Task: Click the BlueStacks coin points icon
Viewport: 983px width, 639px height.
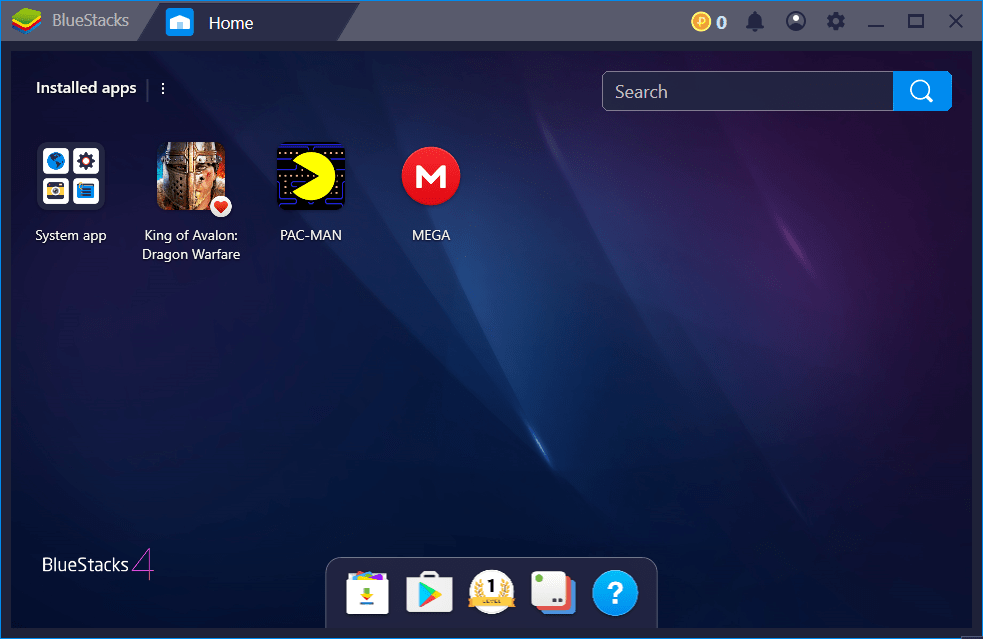Action: 700,22
